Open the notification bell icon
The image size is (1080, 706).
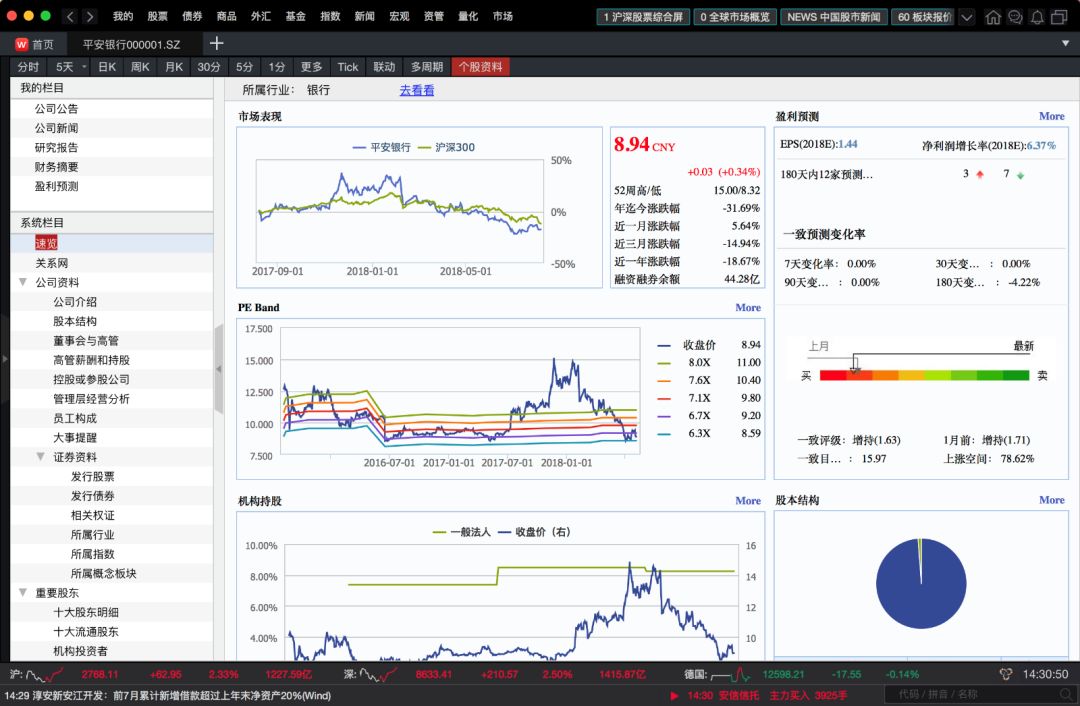point(1037,17)
